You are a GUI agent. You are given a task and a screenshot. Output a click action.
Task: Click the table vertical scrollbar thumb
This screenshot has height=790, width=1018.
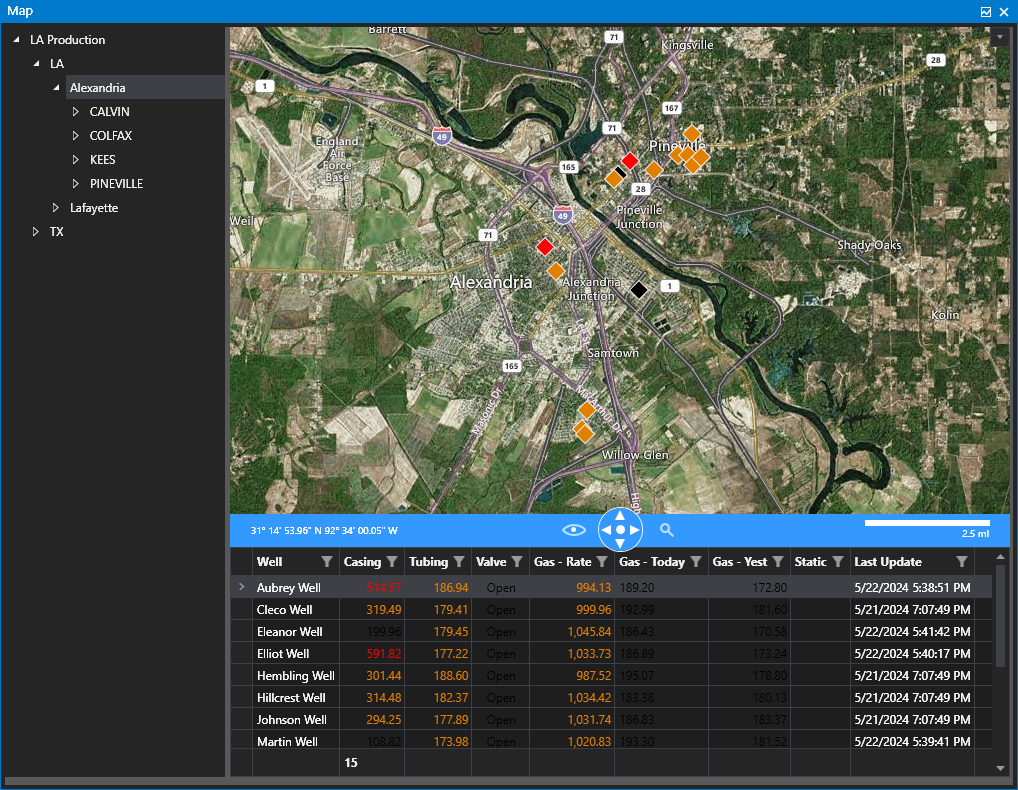point(1000,617)
